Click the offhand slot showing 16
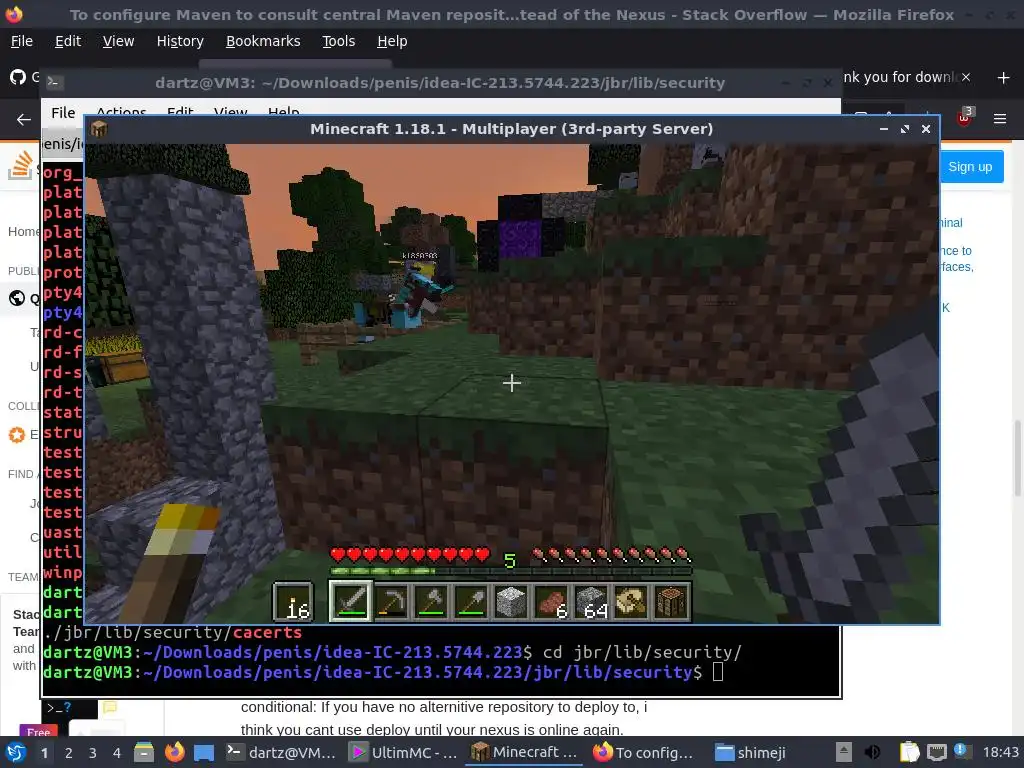This screenshot has height=768, width=1024. pos(293,601)
